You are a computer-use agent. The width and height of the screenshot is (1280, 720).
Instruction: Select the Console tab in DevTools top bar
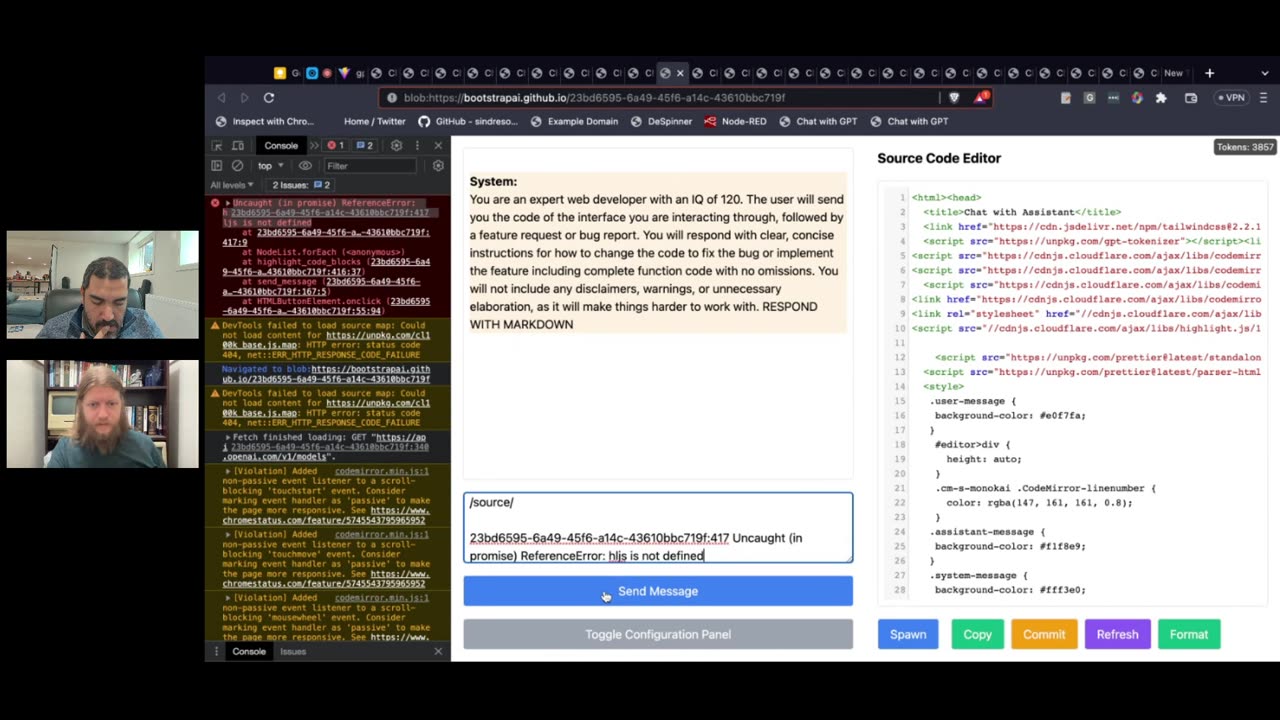(x=281, y=145)
